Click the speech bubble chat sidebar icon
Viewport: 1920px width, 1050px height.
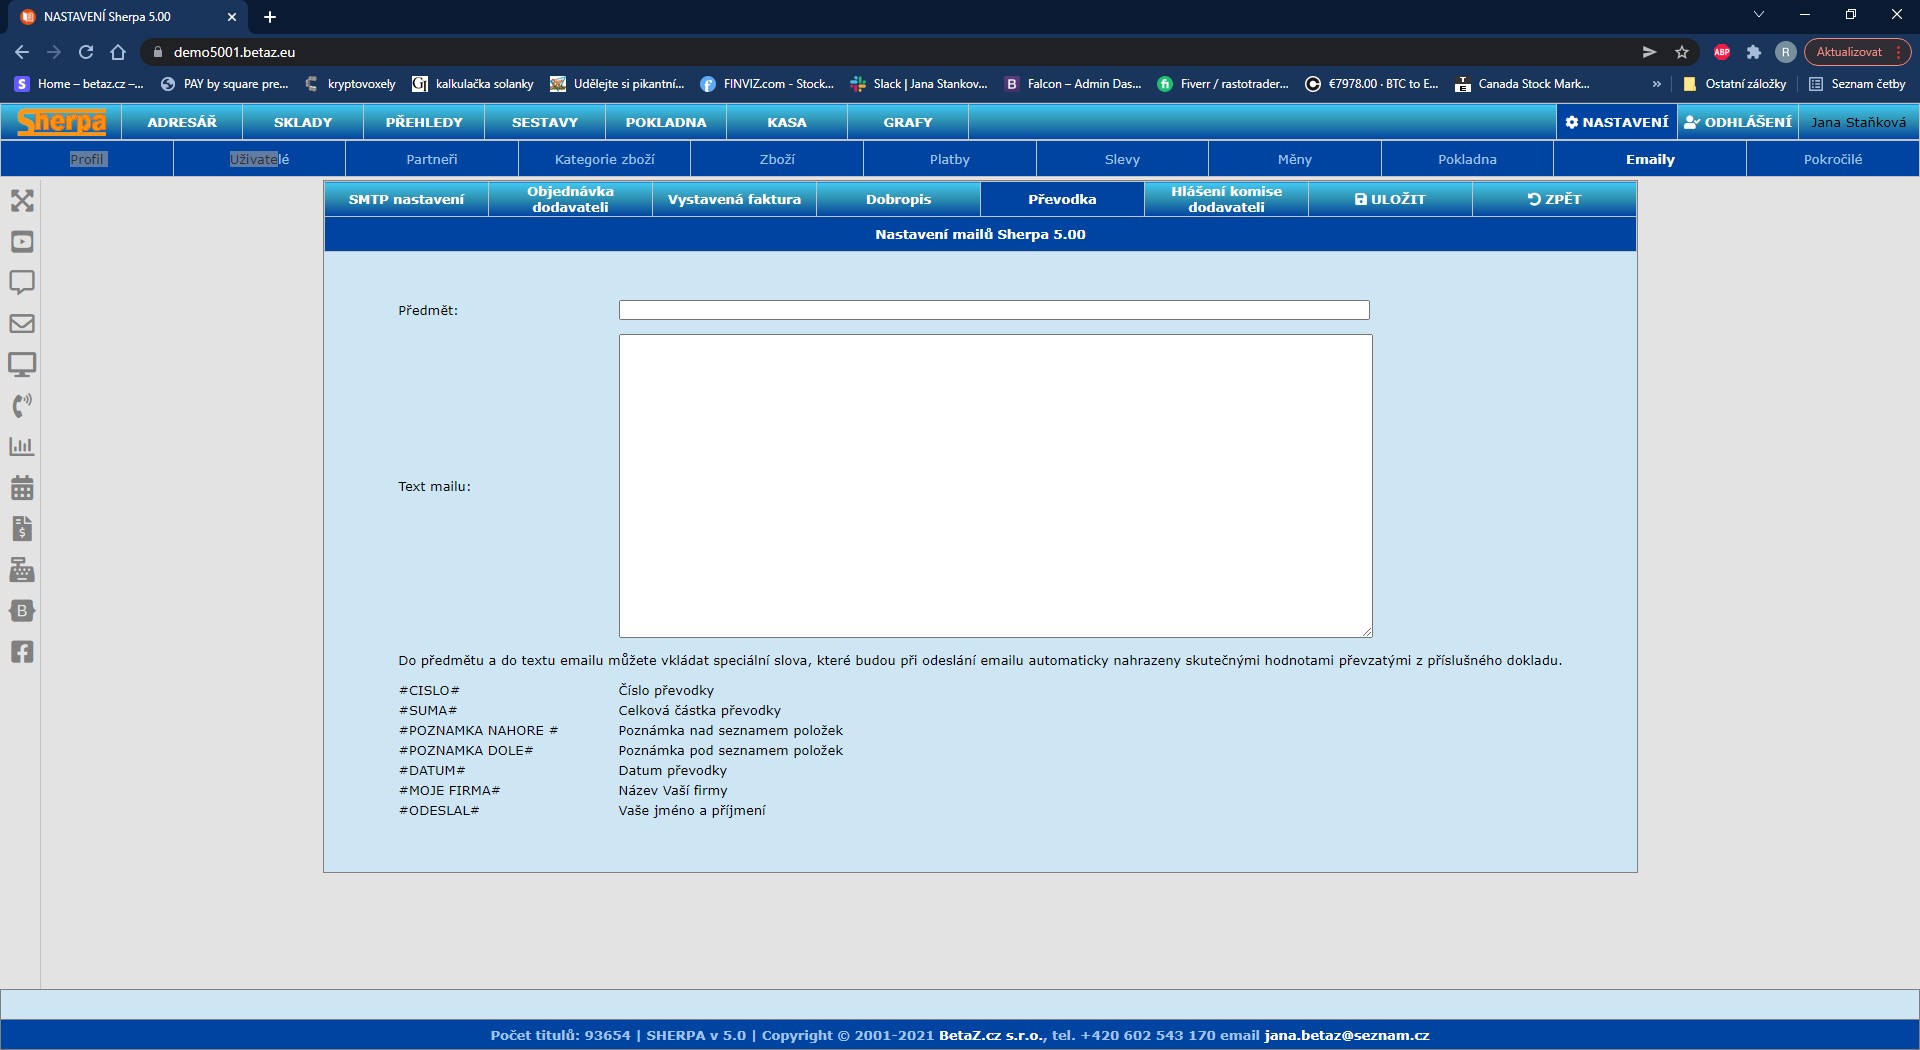22,282
